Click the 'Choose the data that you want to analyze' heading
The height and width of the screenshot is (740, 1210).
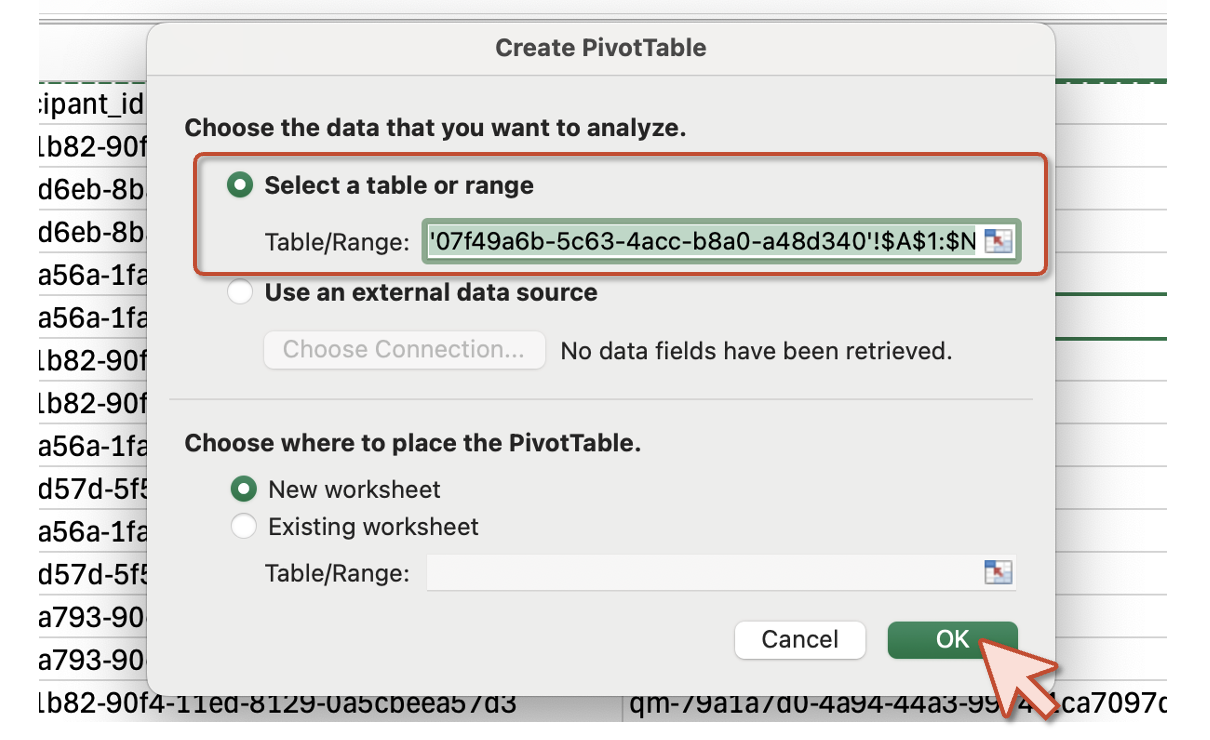[x=433, y=128]
